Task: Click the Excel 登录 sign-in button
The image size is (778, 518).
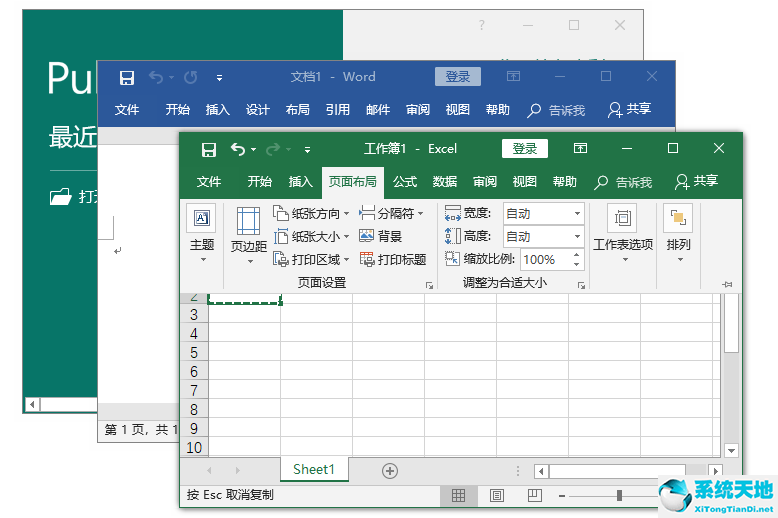Action: tap(525, 149)
